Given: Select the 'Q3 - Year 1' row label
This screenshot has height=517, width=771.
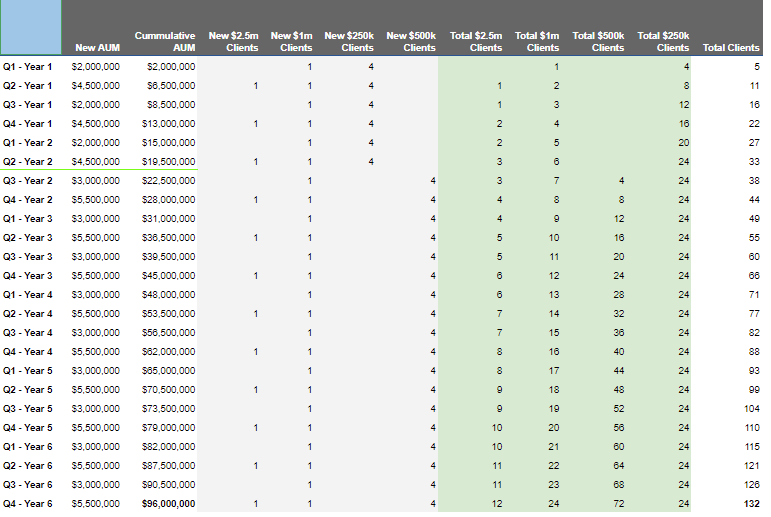Looking at the screenshot, I should 28,105.
